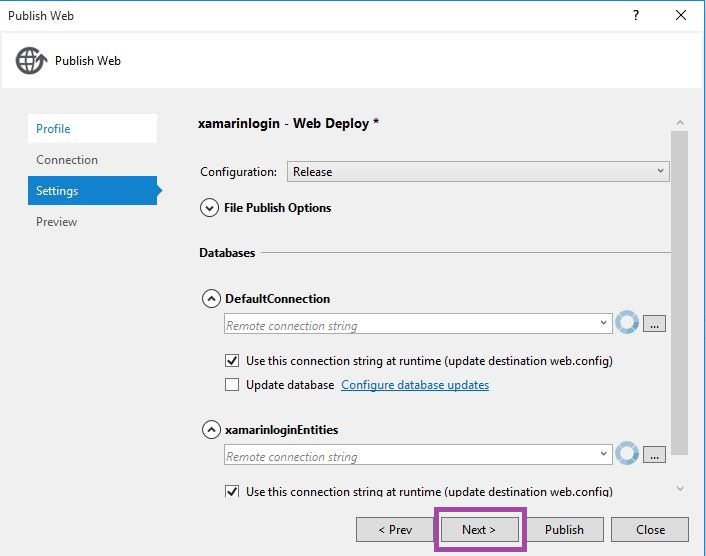Enable the Update database checkbox
Image resolution: width=706 pixels, height=556 pixels.
click(232, 385)
